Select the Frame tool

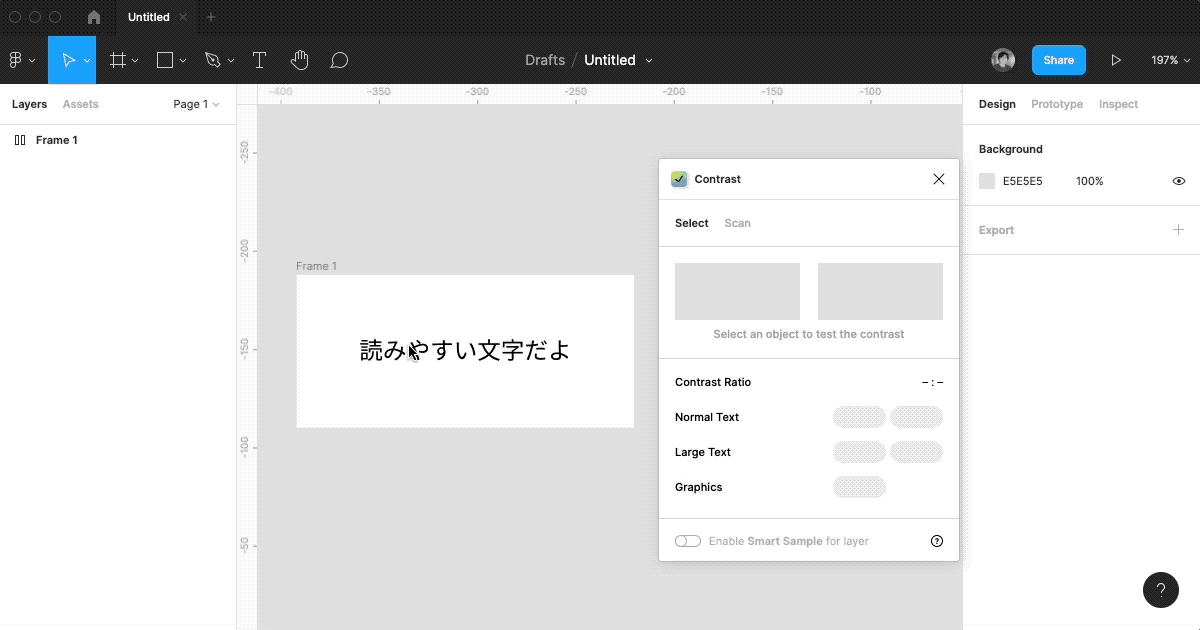coord(118,60)
